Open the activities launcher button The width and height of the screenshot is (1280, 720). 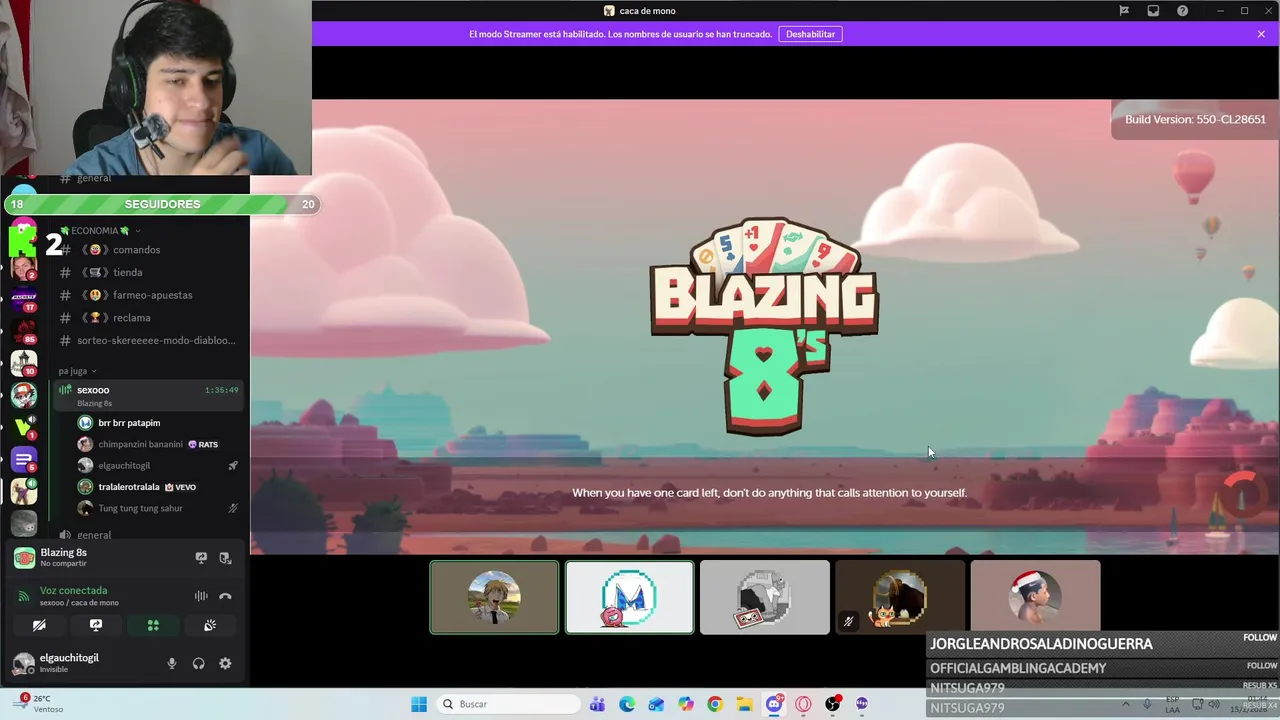153,625
